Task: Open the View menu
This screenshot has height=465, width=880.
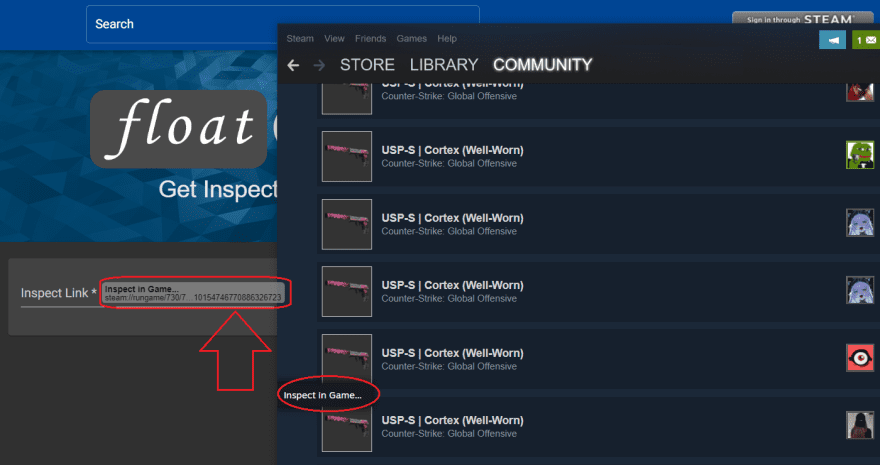Action: tap(334, 39)
